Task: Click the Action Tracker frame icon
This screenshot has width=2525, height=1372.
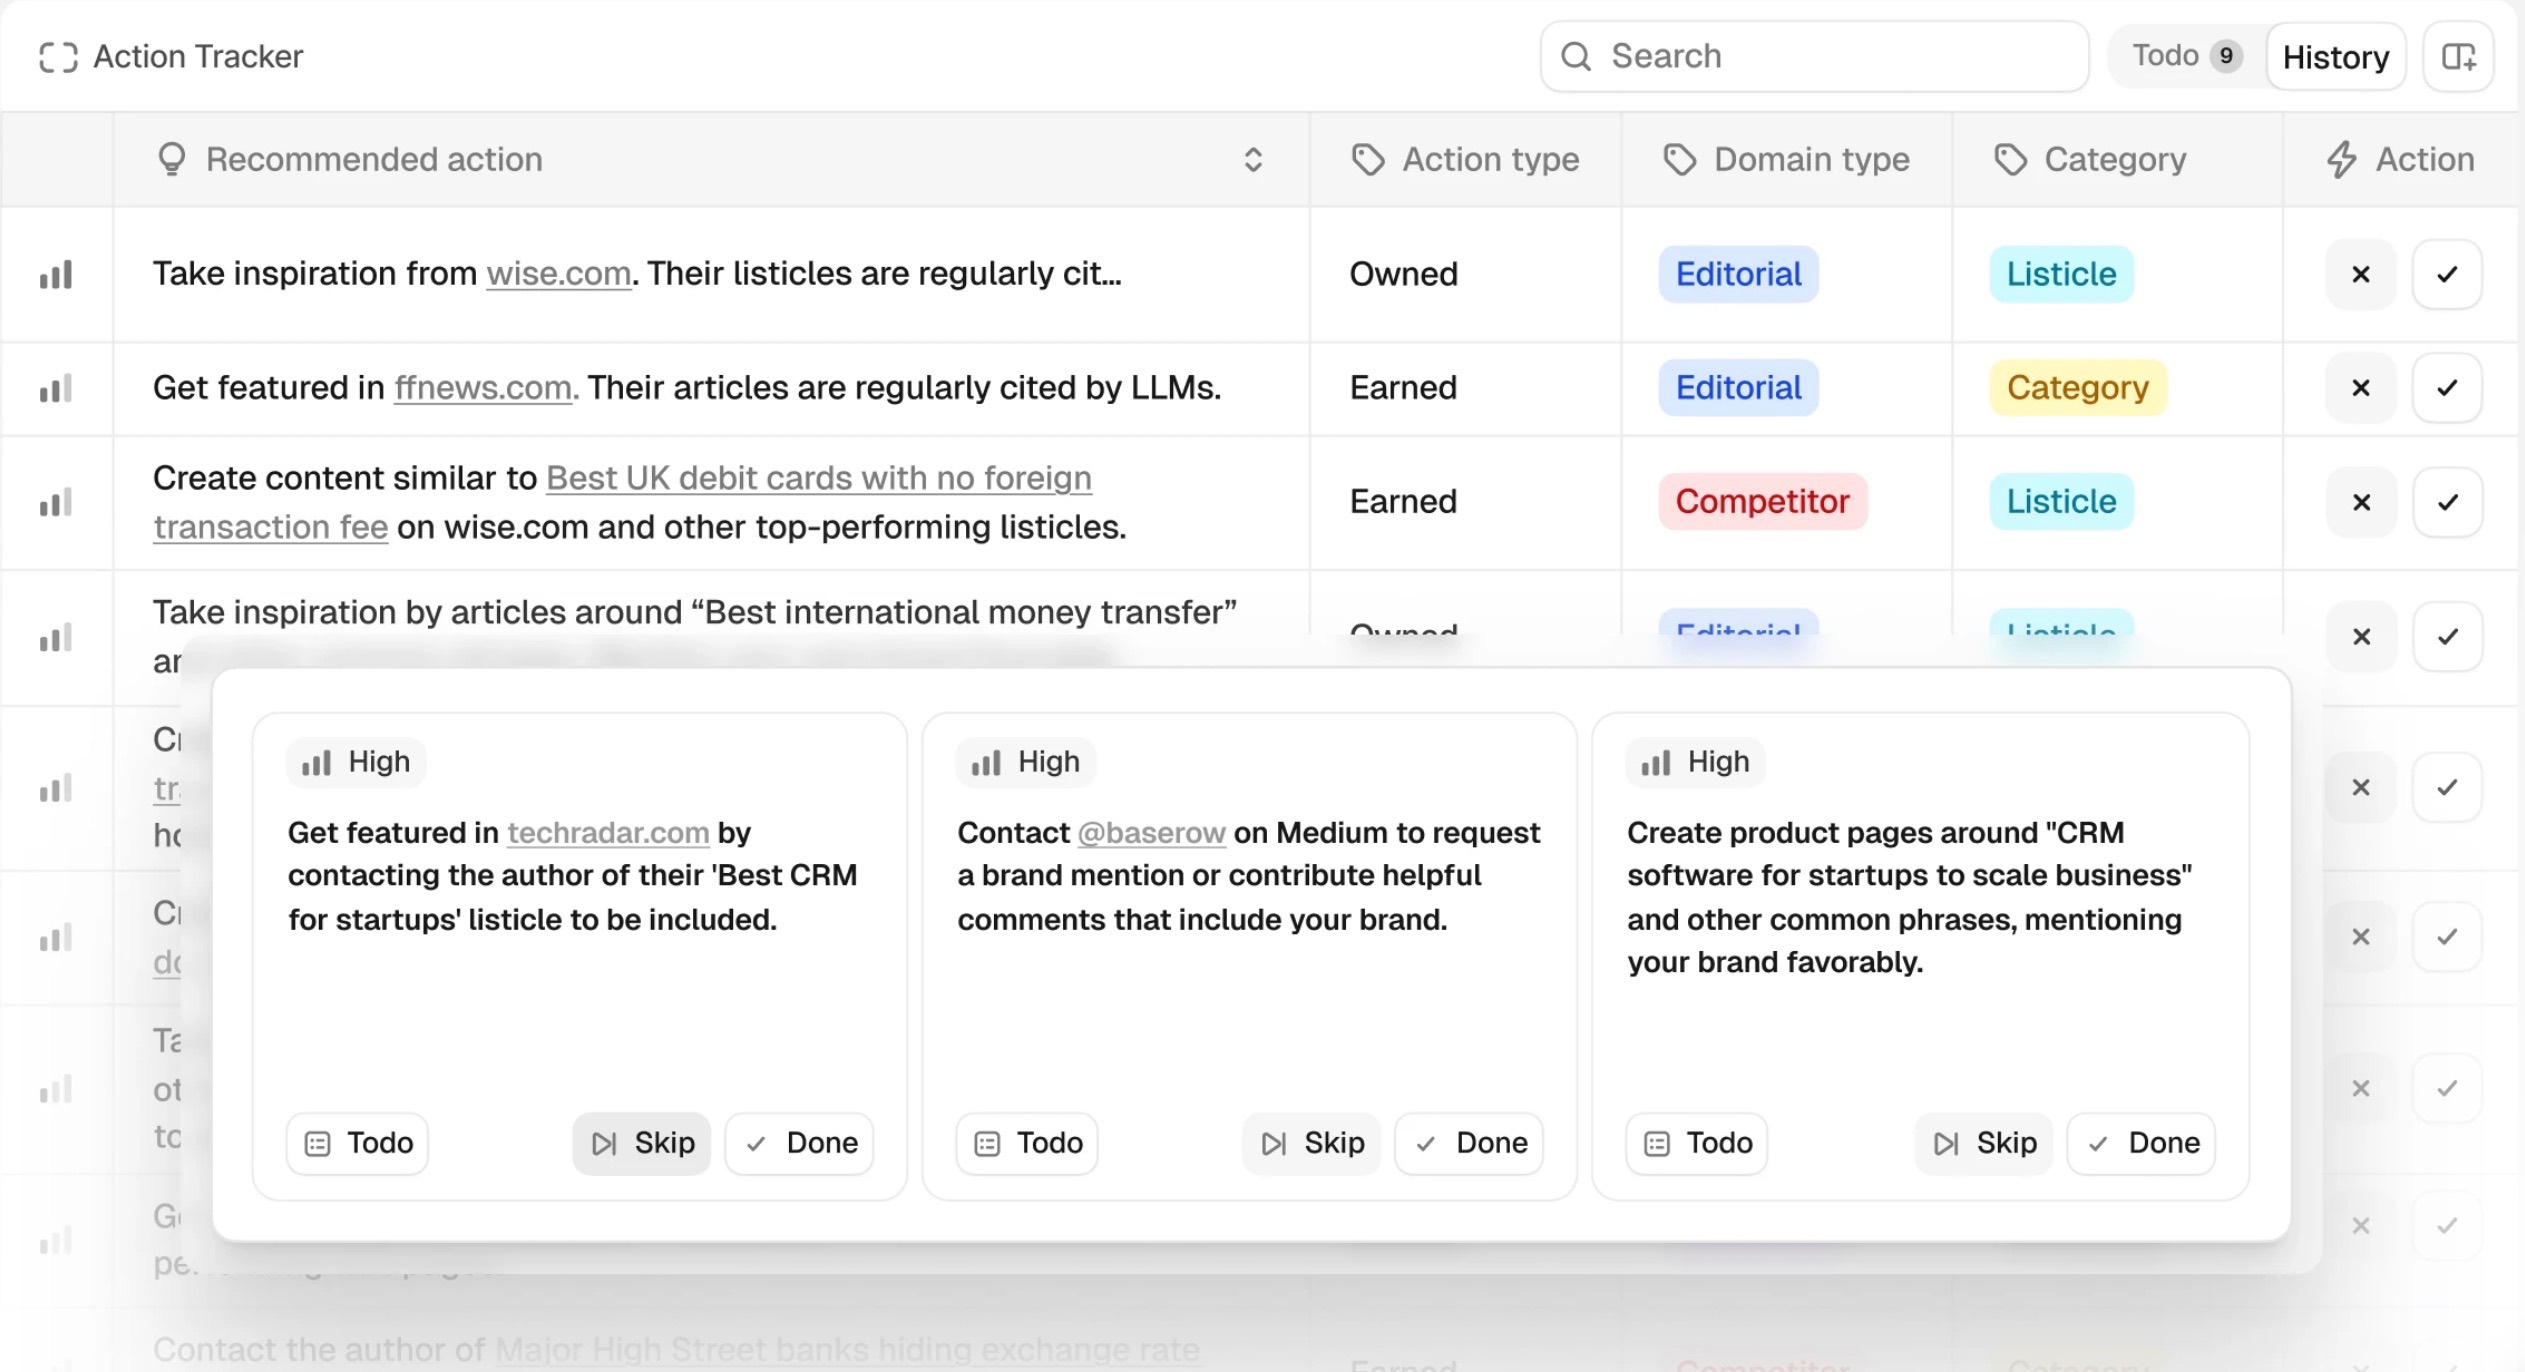Action: click(58, 57)
